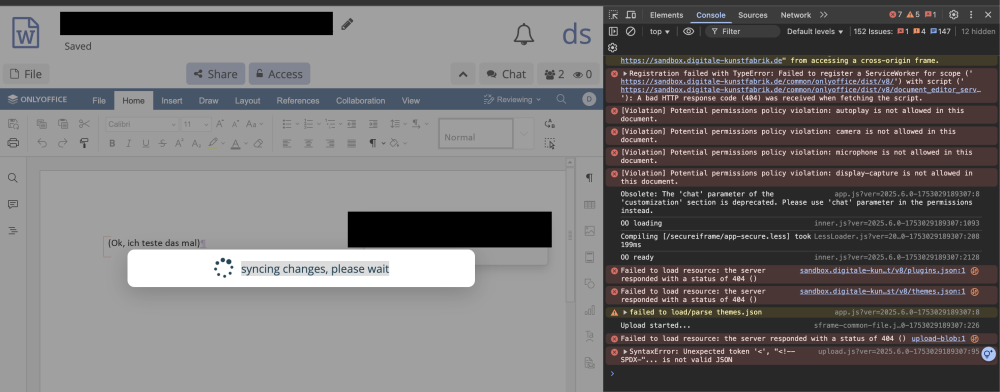The width and height of the screenshot is (1000, 392).
Task: Click the print icon in the toolbar
Action: click(13, 143)
